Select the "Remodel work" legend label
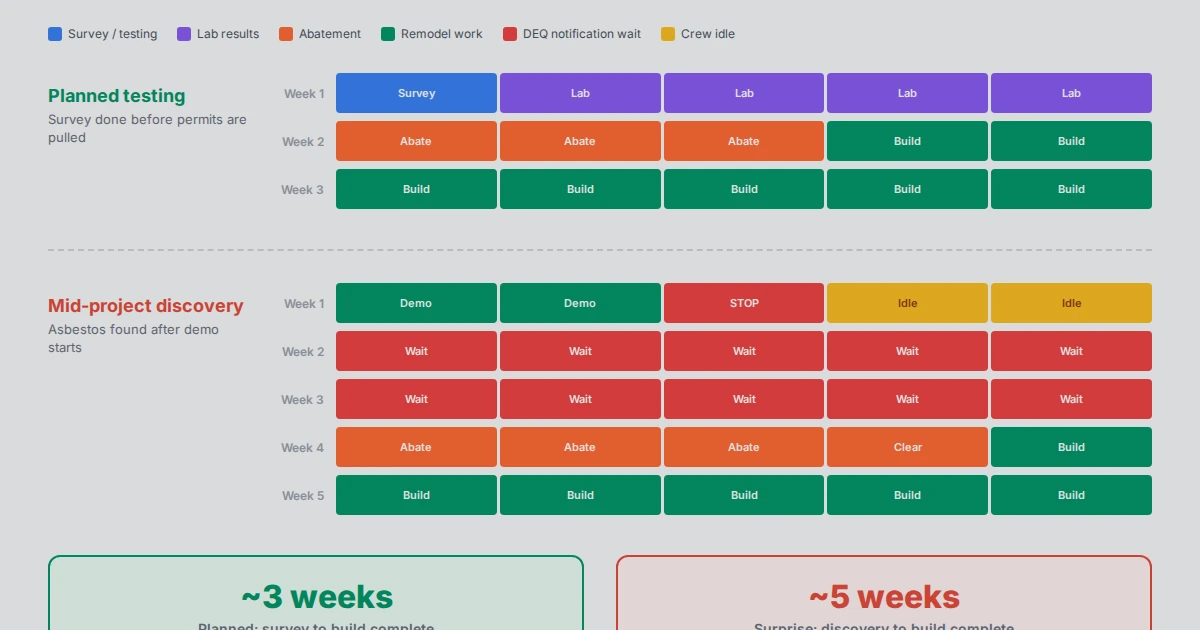Screen dimensions: 1200x630 [x=442, y=34]
